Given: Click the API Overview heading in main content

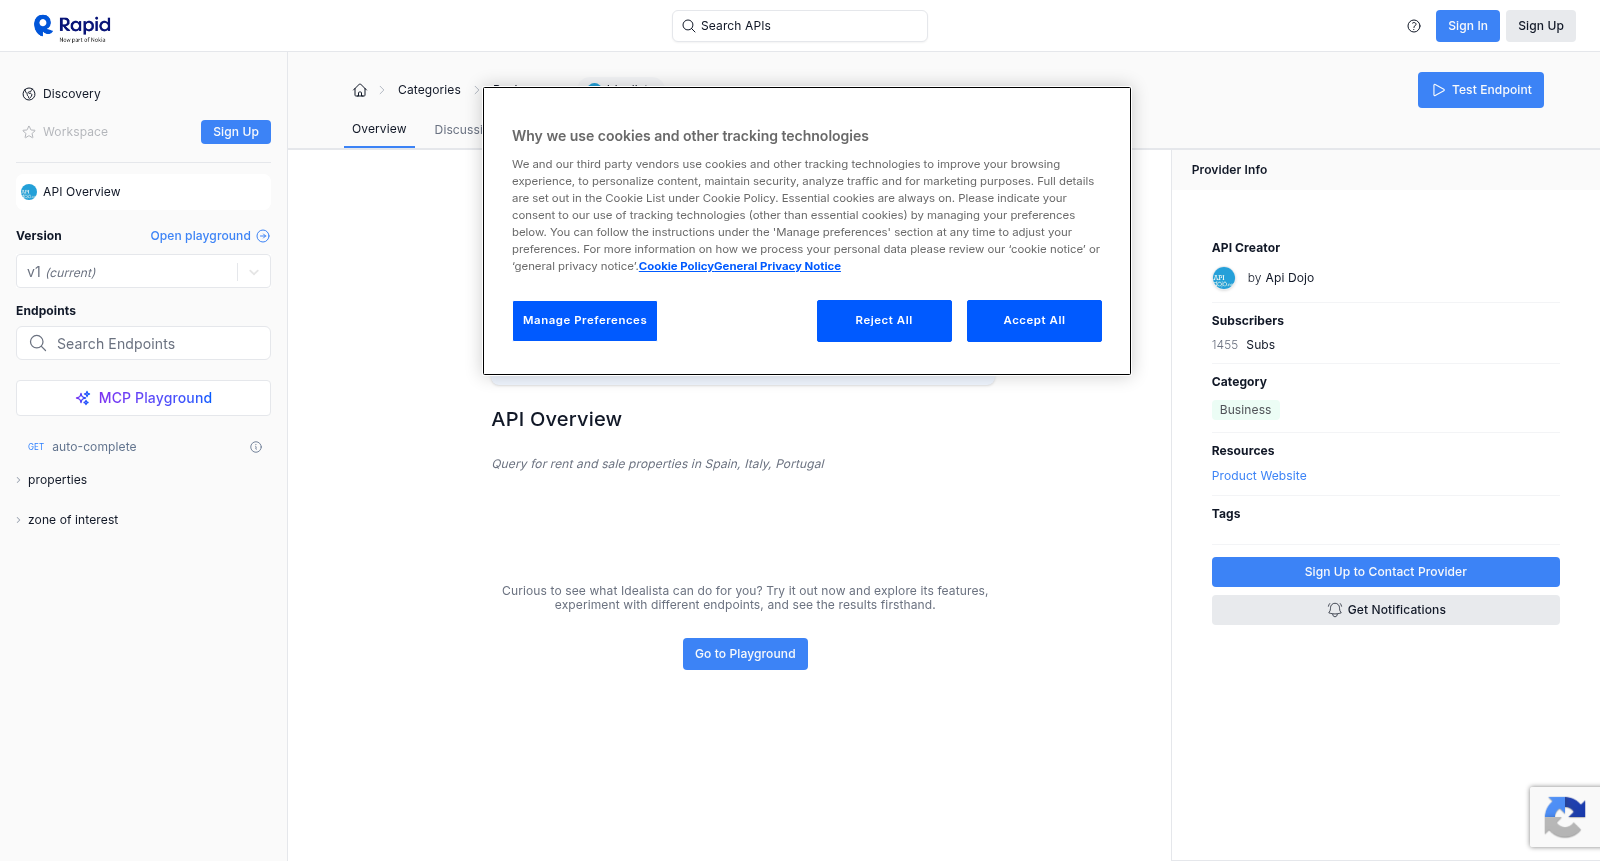Looking at the screenshot, I should click(x=556, y=420).
